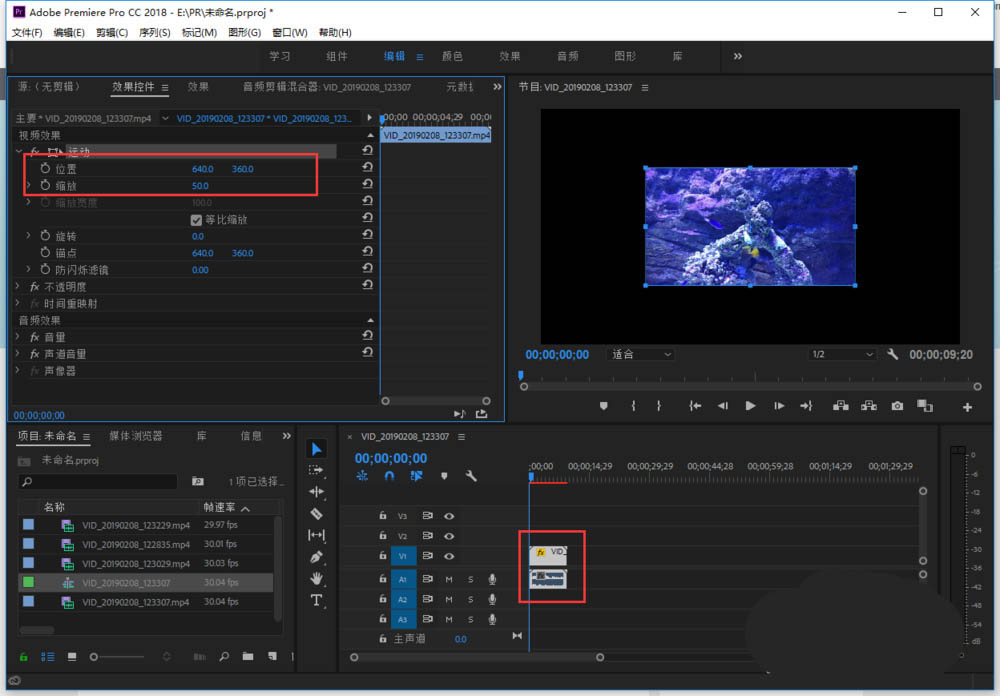Hide the V2 video track output
The width and height of the screenshot is (1000, 696).
(x=449, y=536)
